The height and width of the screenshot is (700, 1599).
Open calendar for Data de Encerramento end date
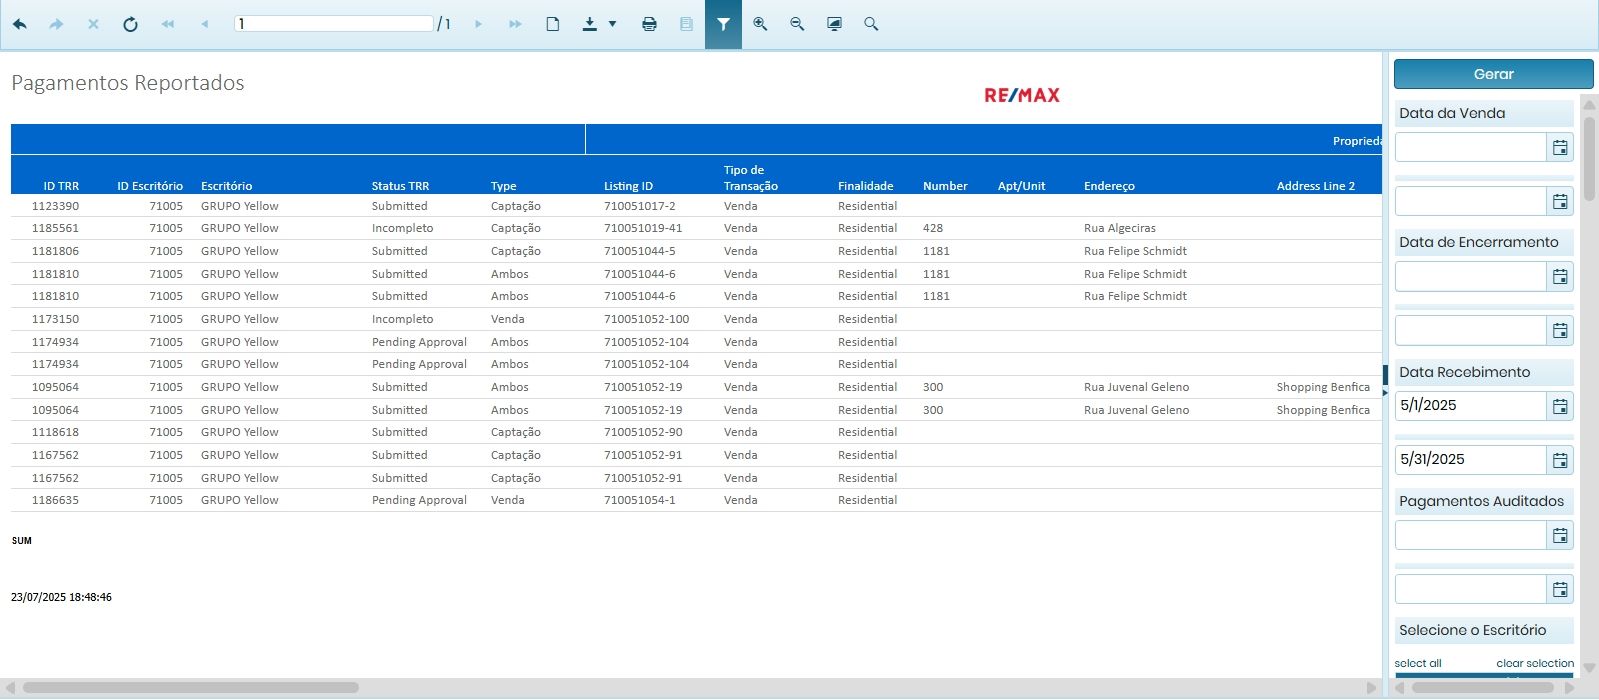coord(1560,331)
